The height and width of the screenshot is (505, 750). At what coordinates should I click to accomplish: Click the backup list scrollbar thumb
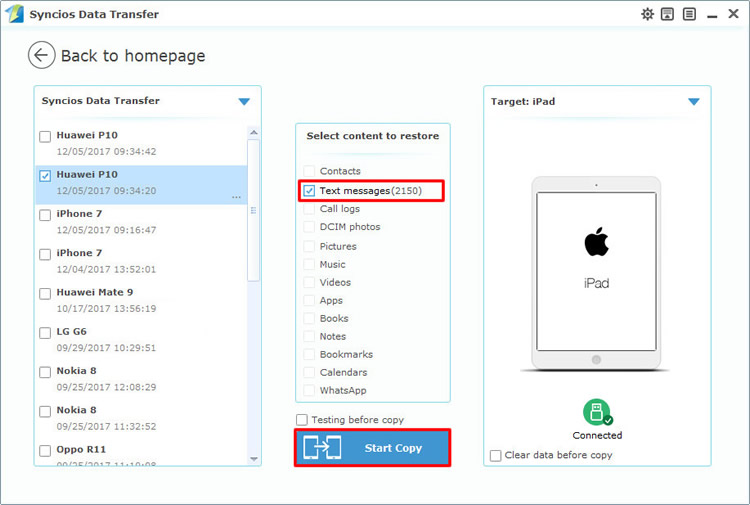point(254,210)
